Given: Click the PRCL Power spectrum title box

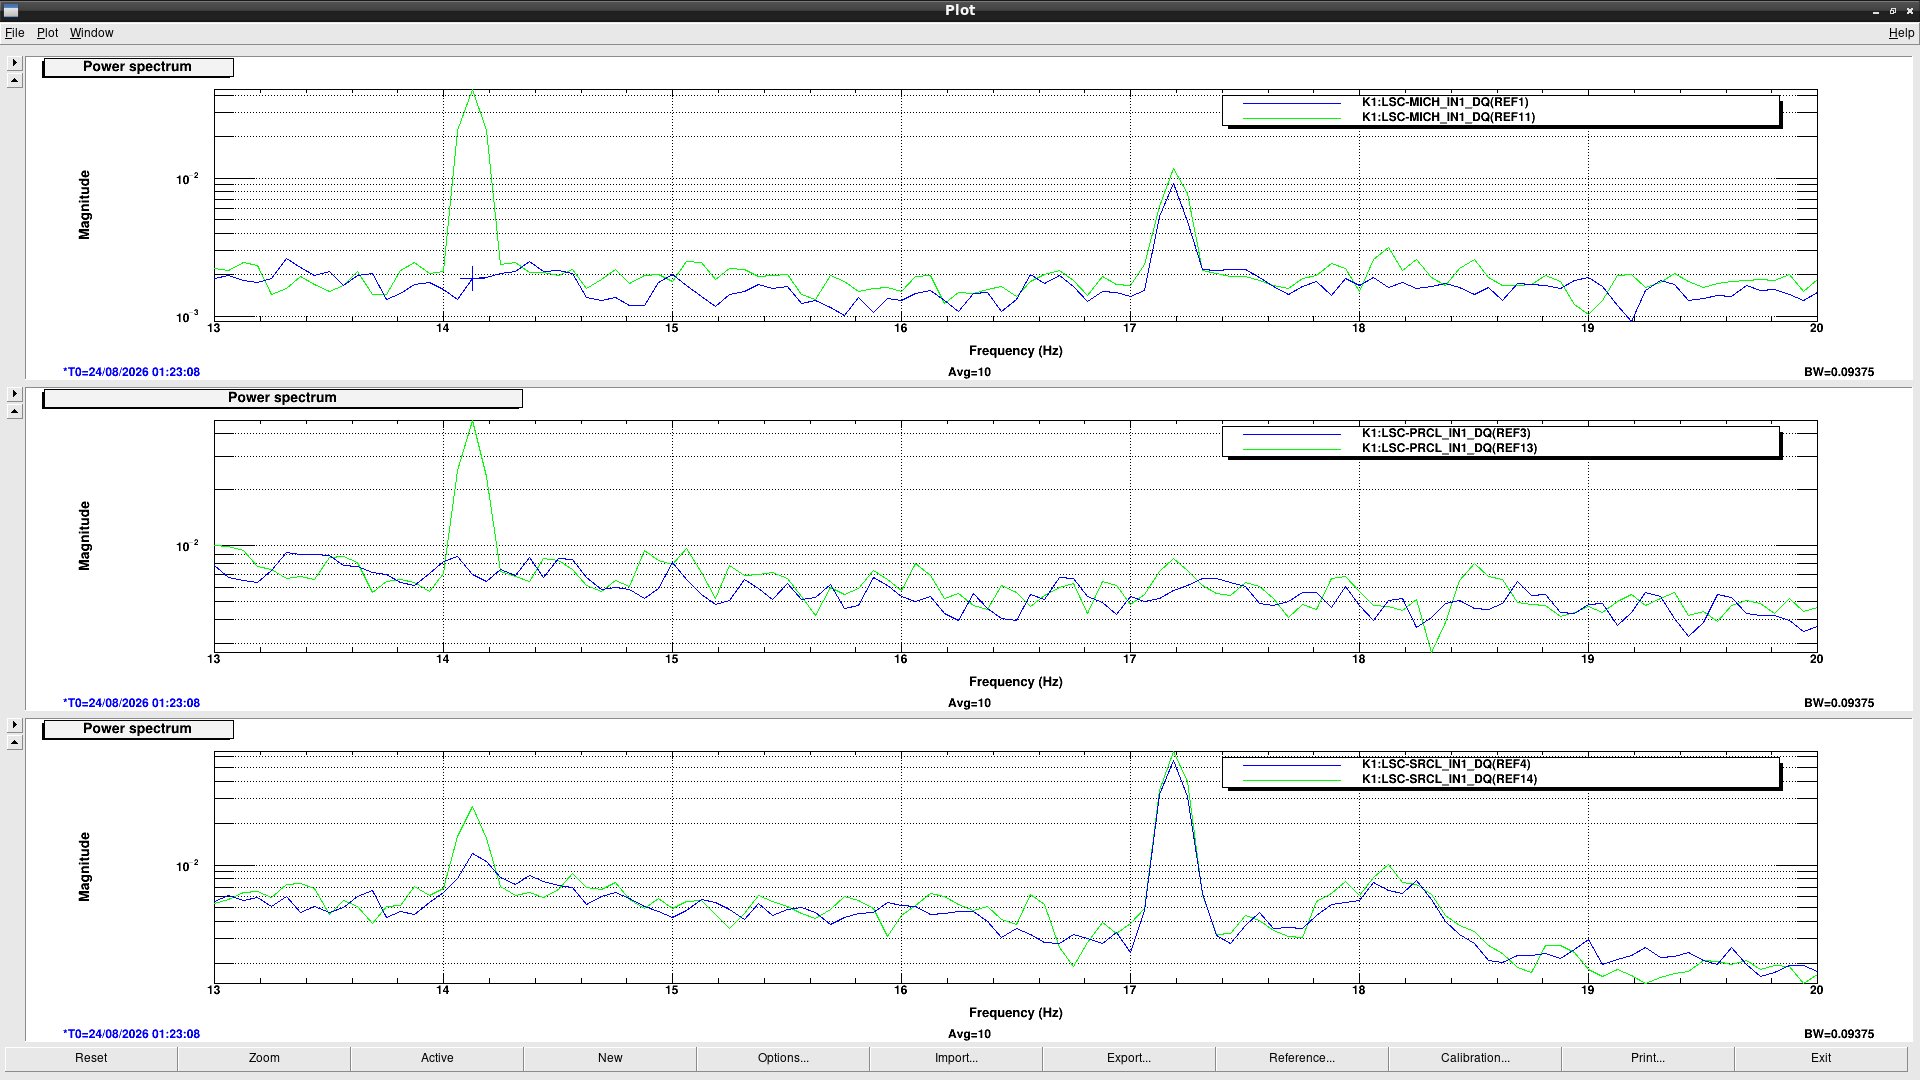Looking at the screenshot, I should 282,398.
